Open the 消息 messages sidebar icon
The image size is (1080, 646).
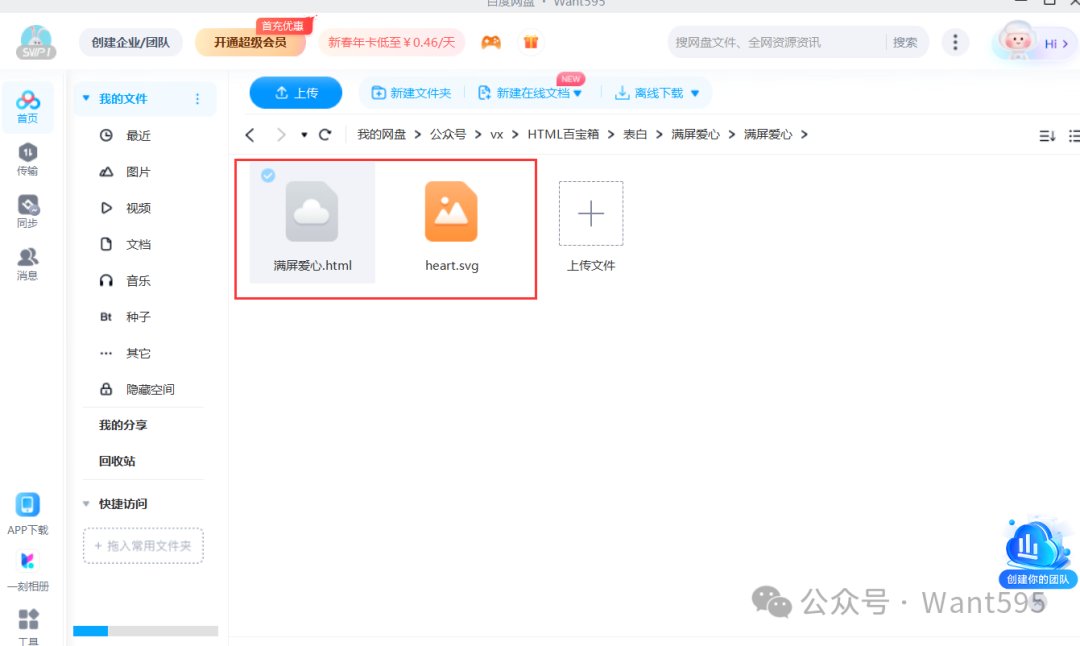point(28,264)
